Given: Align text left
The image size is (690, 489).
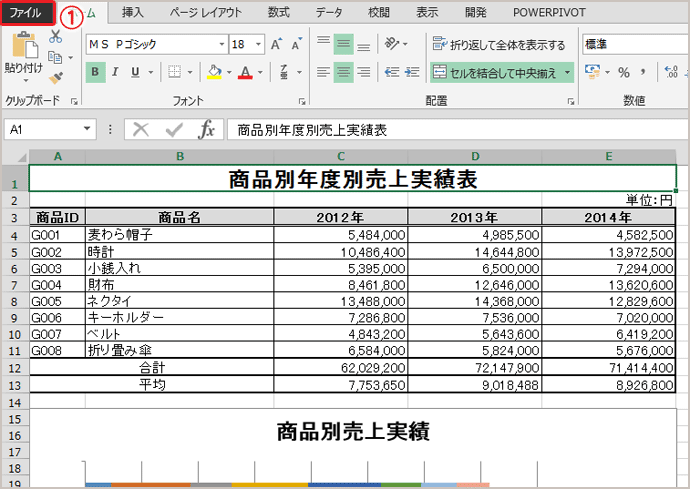Looking at the screenshot, I should (x=323, y=72).
